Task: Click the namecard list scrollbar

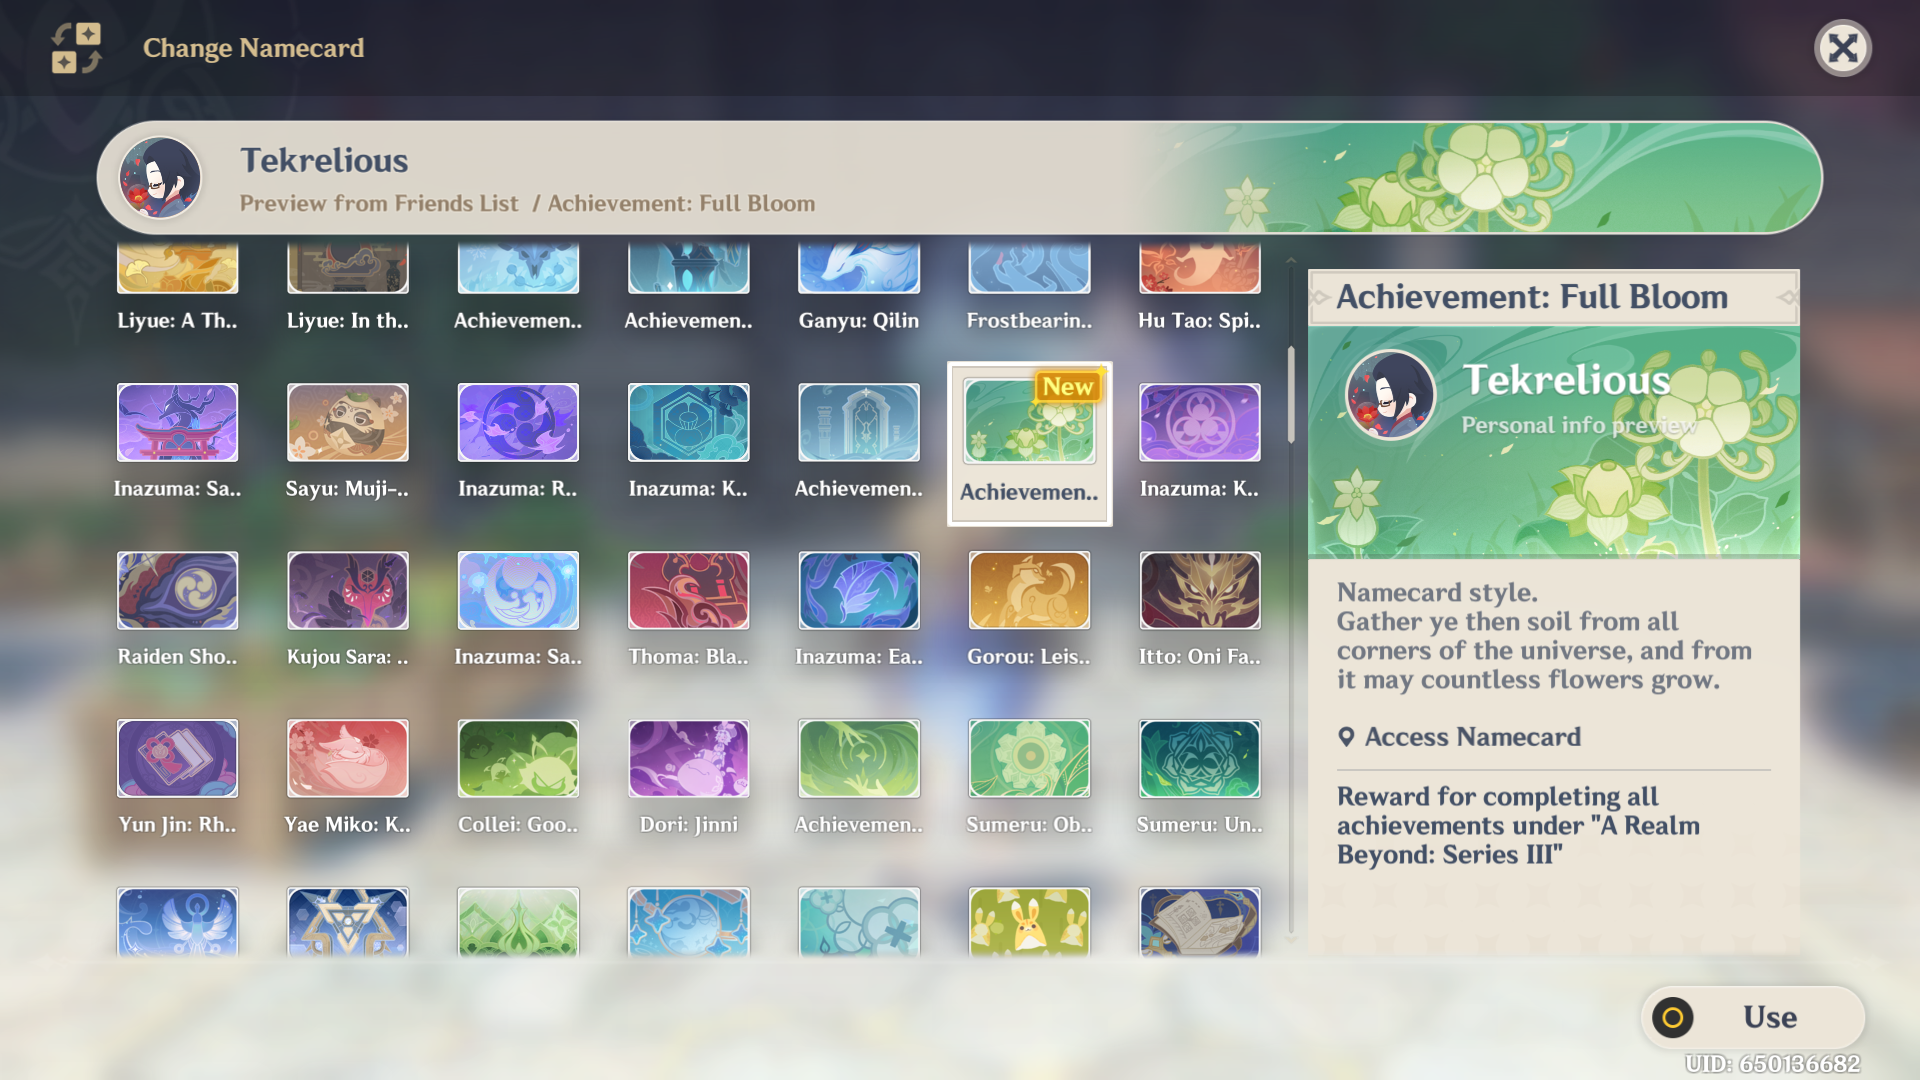Action: pos(1291,395)
